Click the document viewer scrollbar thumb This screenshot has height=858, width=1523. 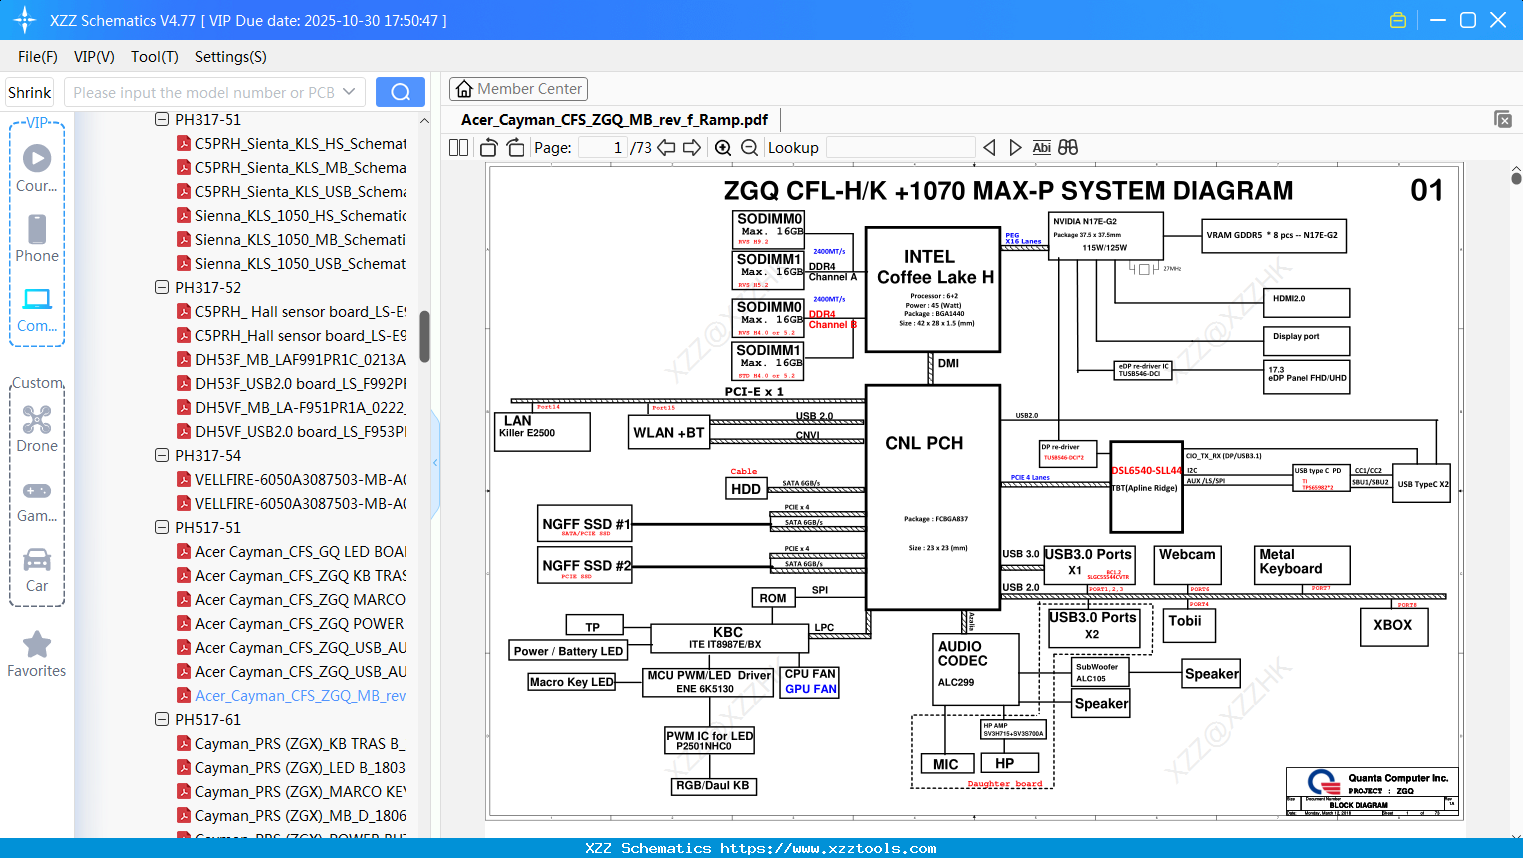tap(1516, 178)
